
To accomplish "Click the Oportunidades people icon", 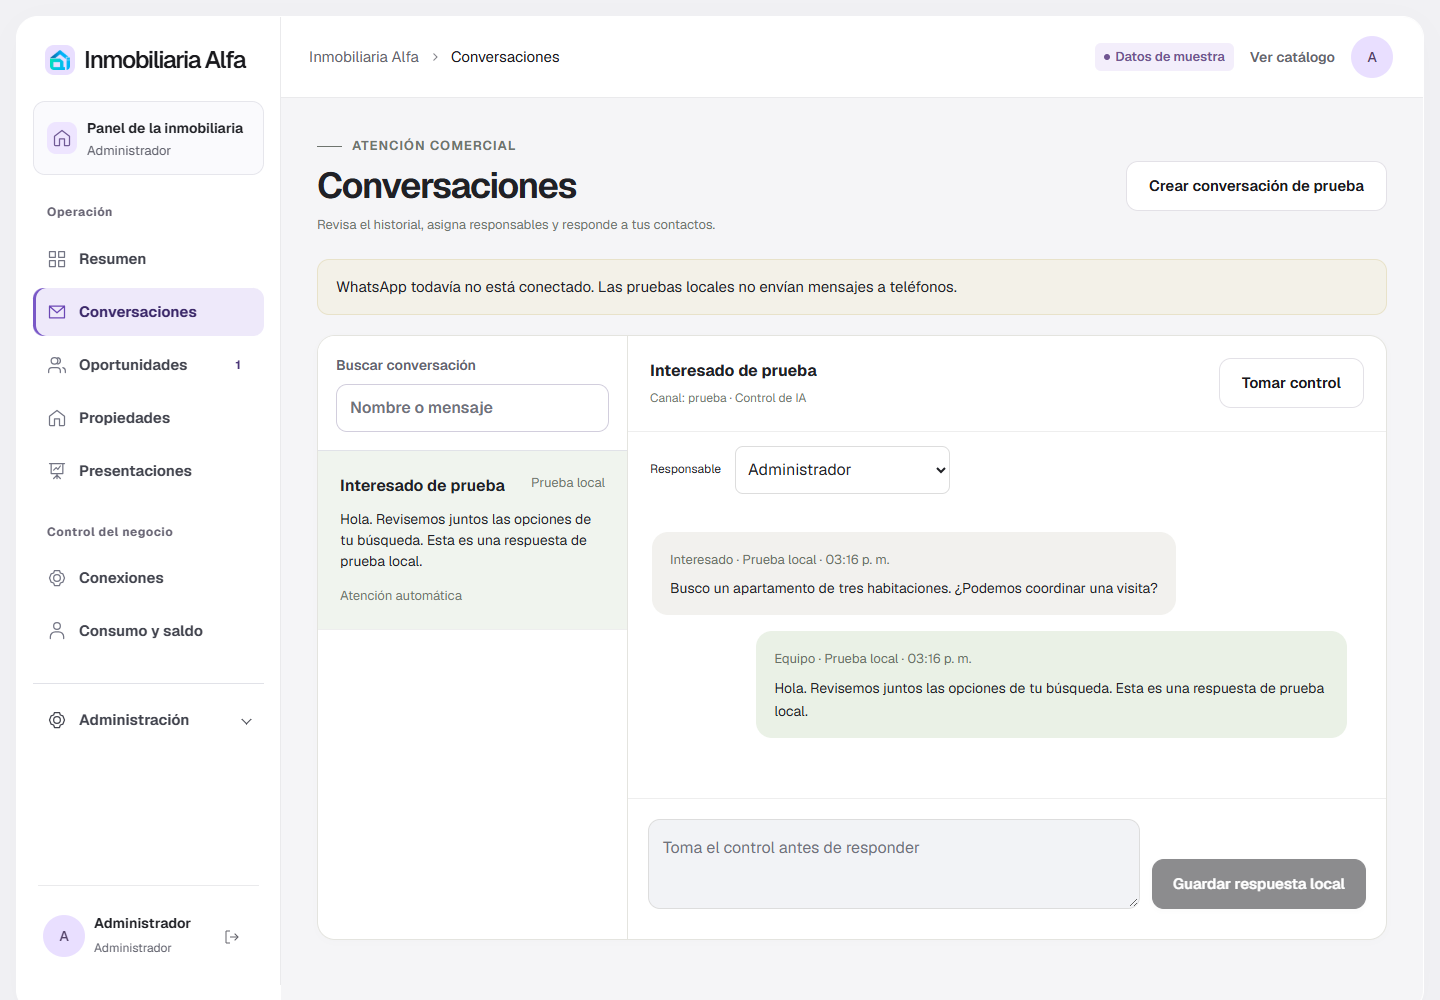I will coord(57,365).
